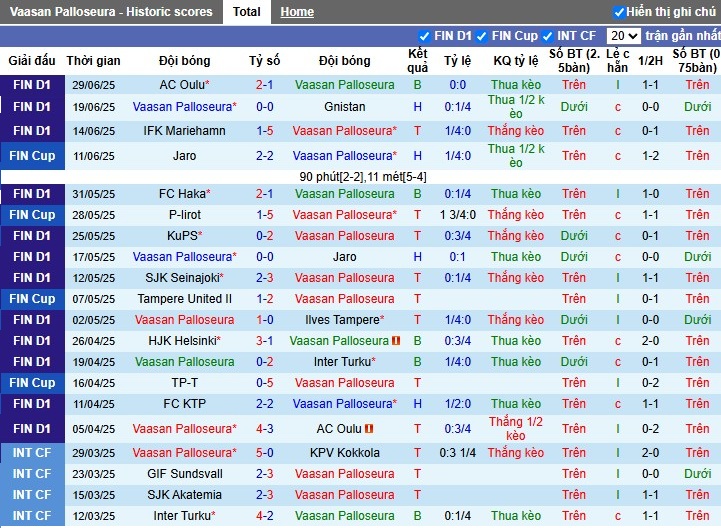Click Jaro team in 11/06/25 row
Viewport: 721px width, 528px height.
tap(184, 156)
